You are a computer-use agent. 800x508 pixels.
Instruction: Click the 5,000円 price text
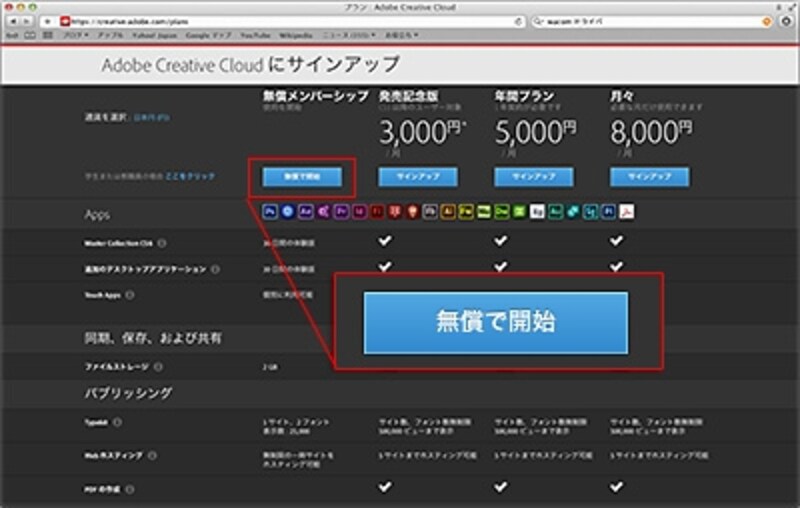536,133
